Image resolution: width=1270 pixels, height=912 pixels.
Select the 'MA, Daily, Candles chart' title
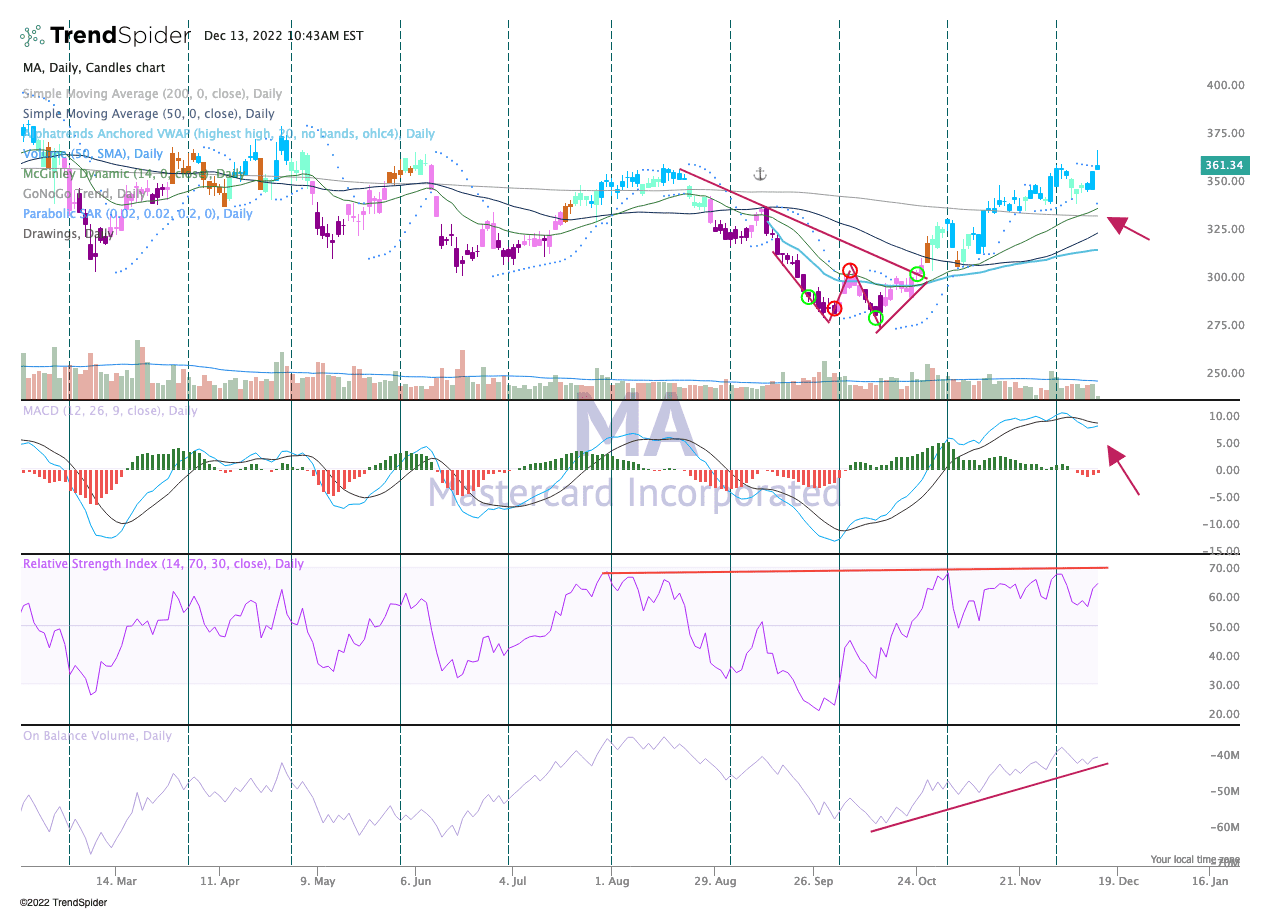pyautogui.click(x=94, y=68)
